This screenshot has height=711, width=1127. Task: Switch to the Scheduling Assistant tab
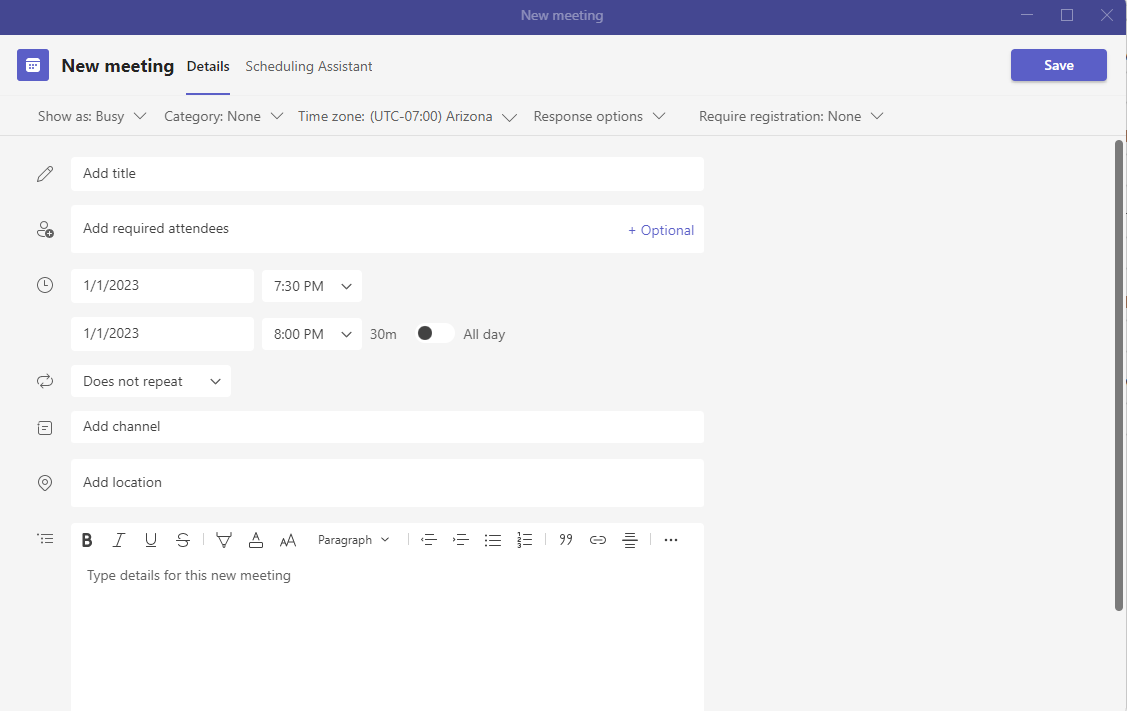[x=308, y=66]
